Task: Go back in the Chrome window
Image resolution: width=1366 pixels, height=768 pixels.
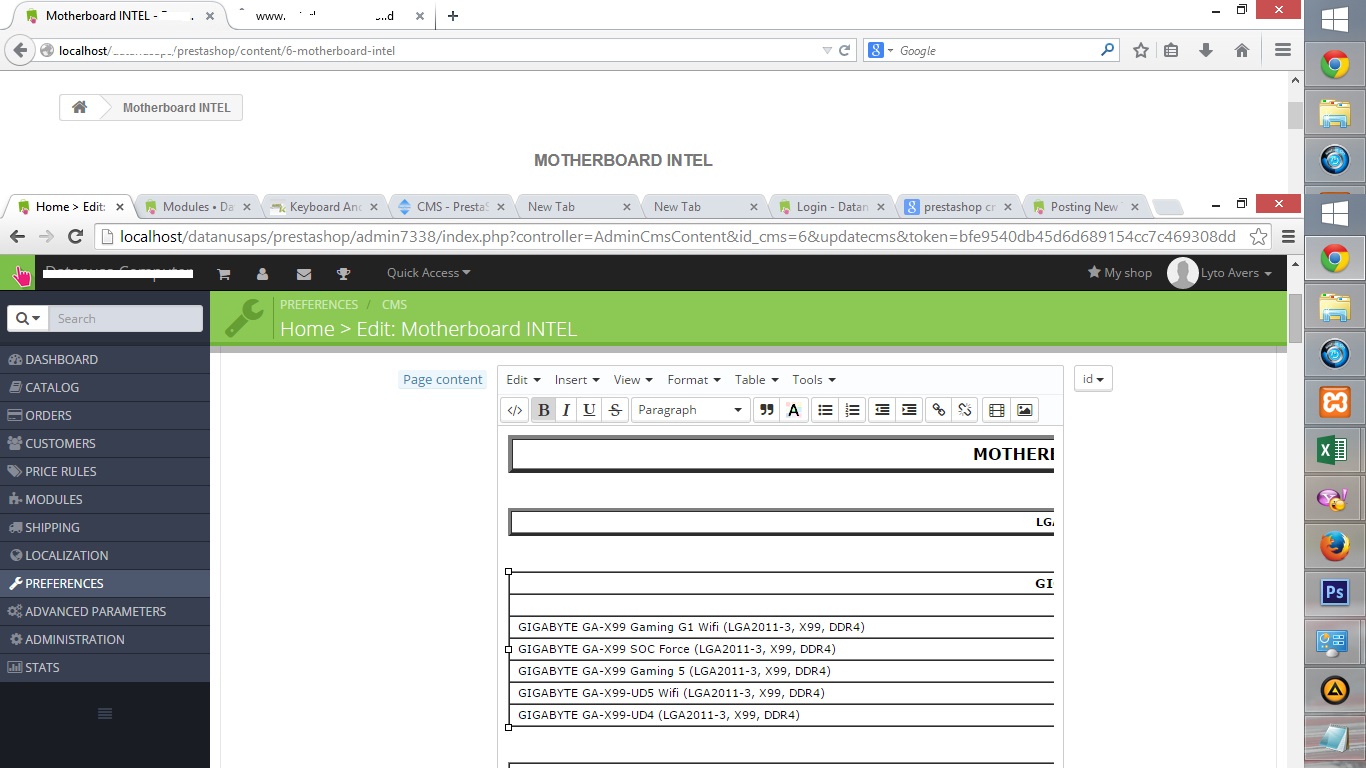Action: (x=19, y=237)
